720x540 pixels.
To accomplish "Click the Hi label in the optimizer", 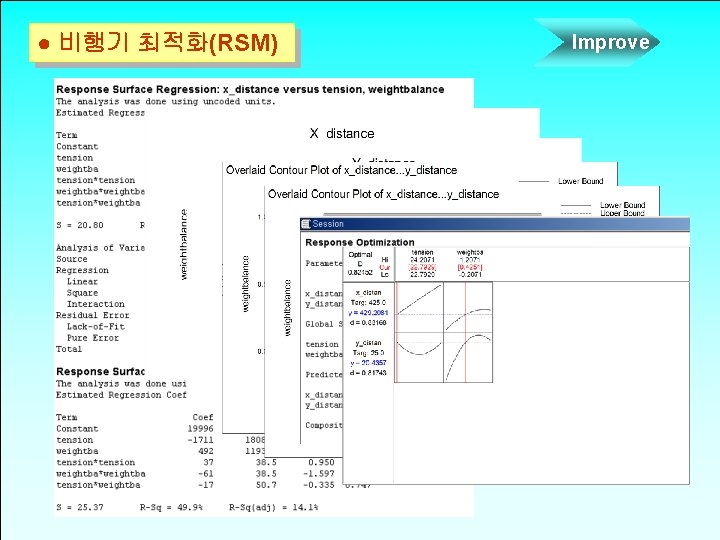I will pyautogui.click(x=385, y=259).
